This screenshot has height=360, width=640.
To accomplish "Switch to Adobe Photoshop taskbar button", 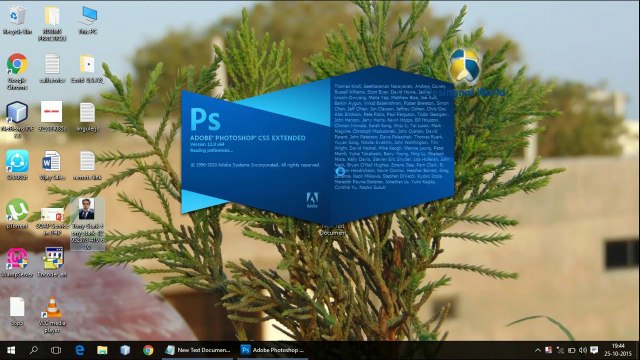I will tap(272, 350).
